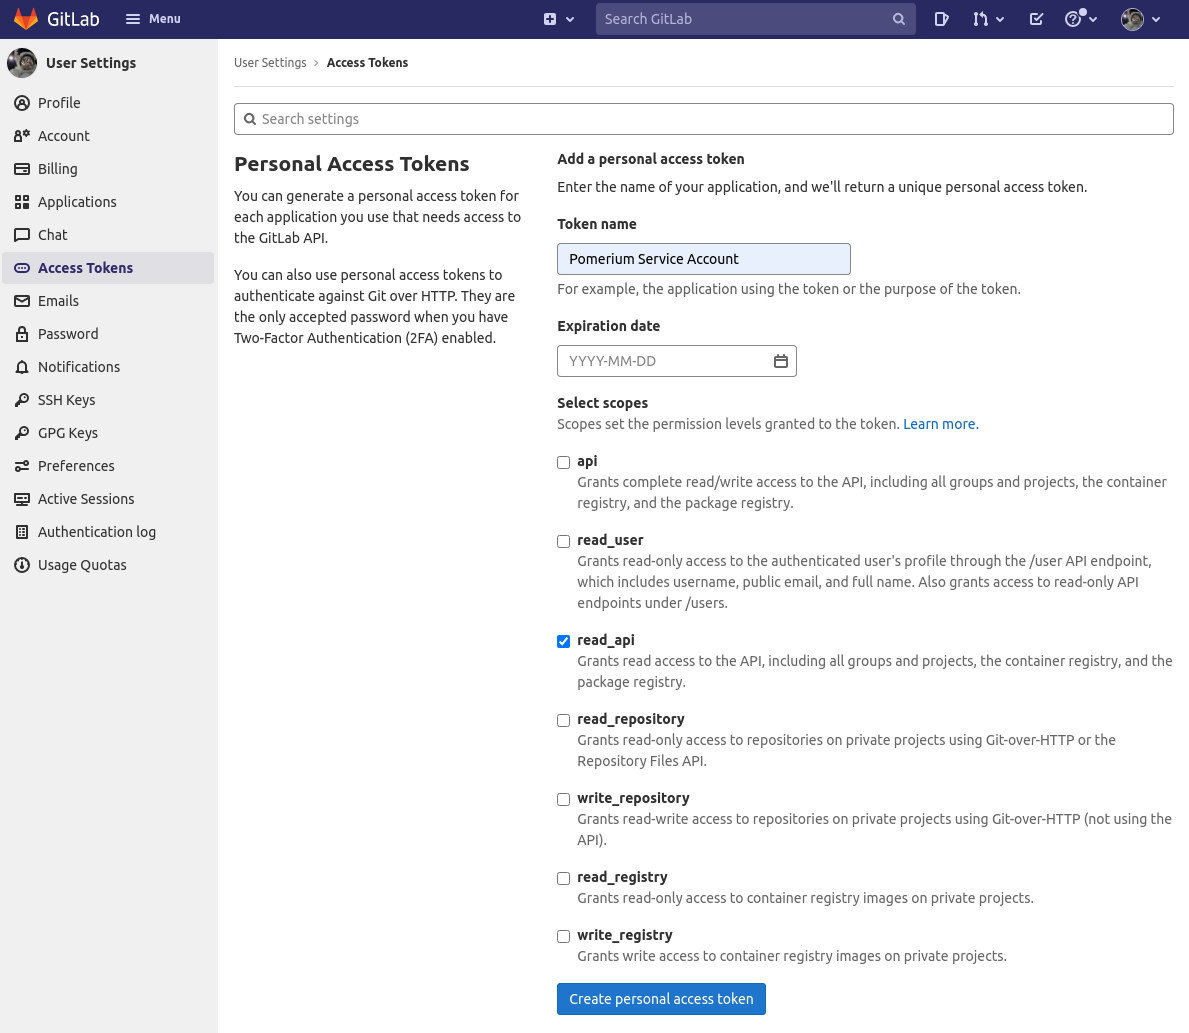The height and width of the screenshot is (1033, 1189).
Task: Enable the write_repository scope checkbox
Action: pos(563,799)
